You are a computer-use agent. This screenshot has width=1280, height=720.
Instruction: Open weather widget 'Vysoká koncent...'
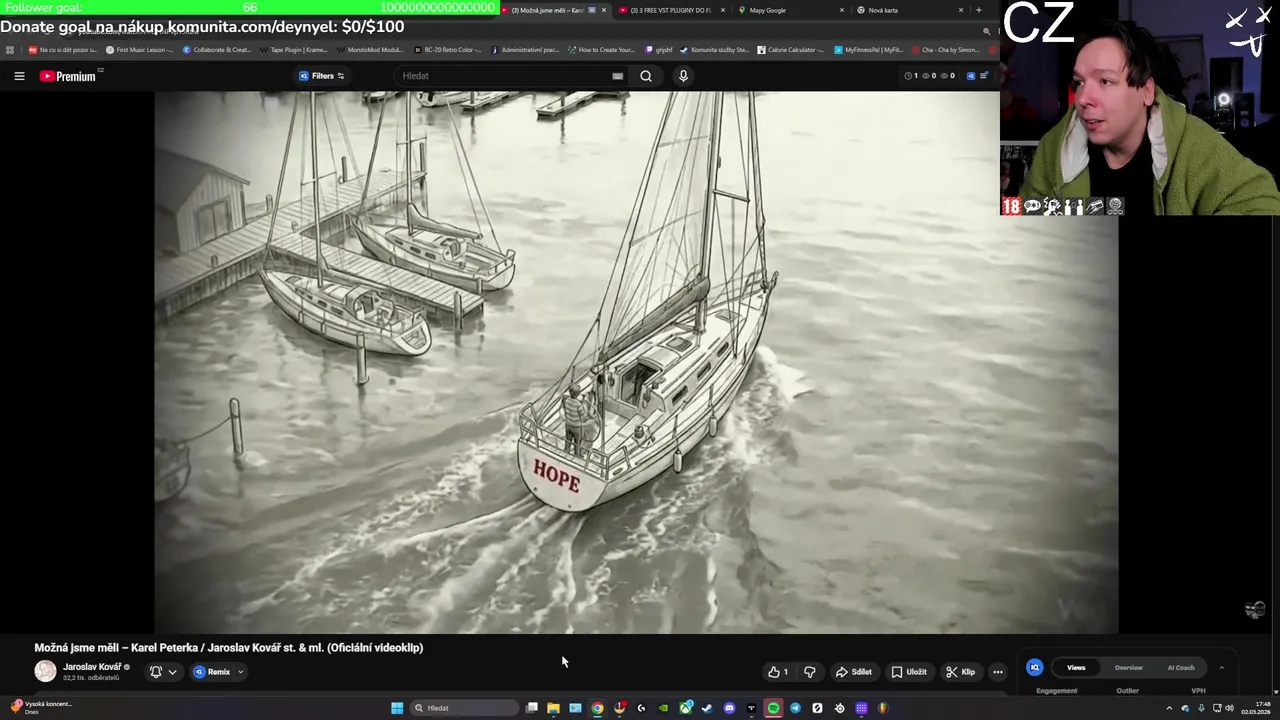41,707
